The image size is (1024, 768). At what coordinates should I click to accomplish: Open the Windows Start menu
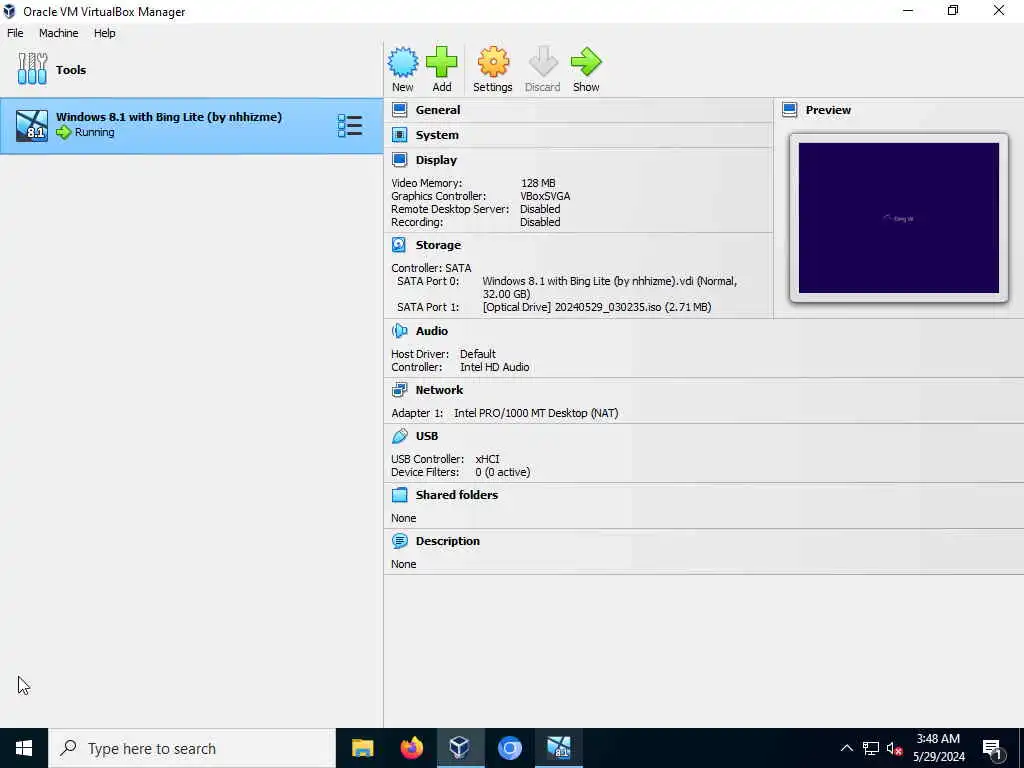point(24,748)
